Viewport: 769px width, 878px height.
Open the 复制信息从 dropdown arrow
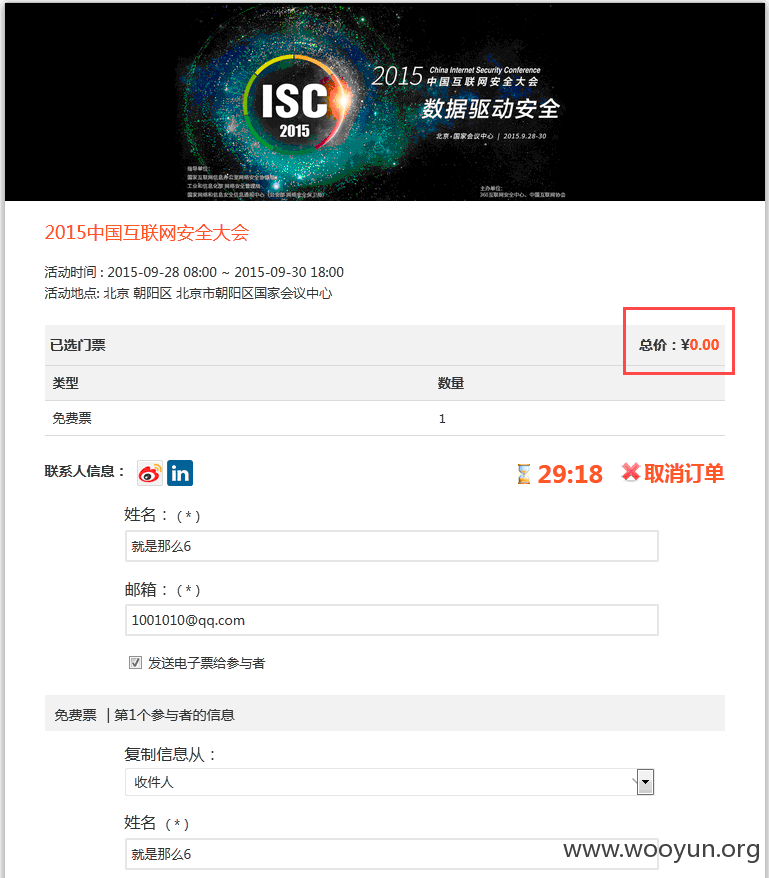[x=645, y=782]
